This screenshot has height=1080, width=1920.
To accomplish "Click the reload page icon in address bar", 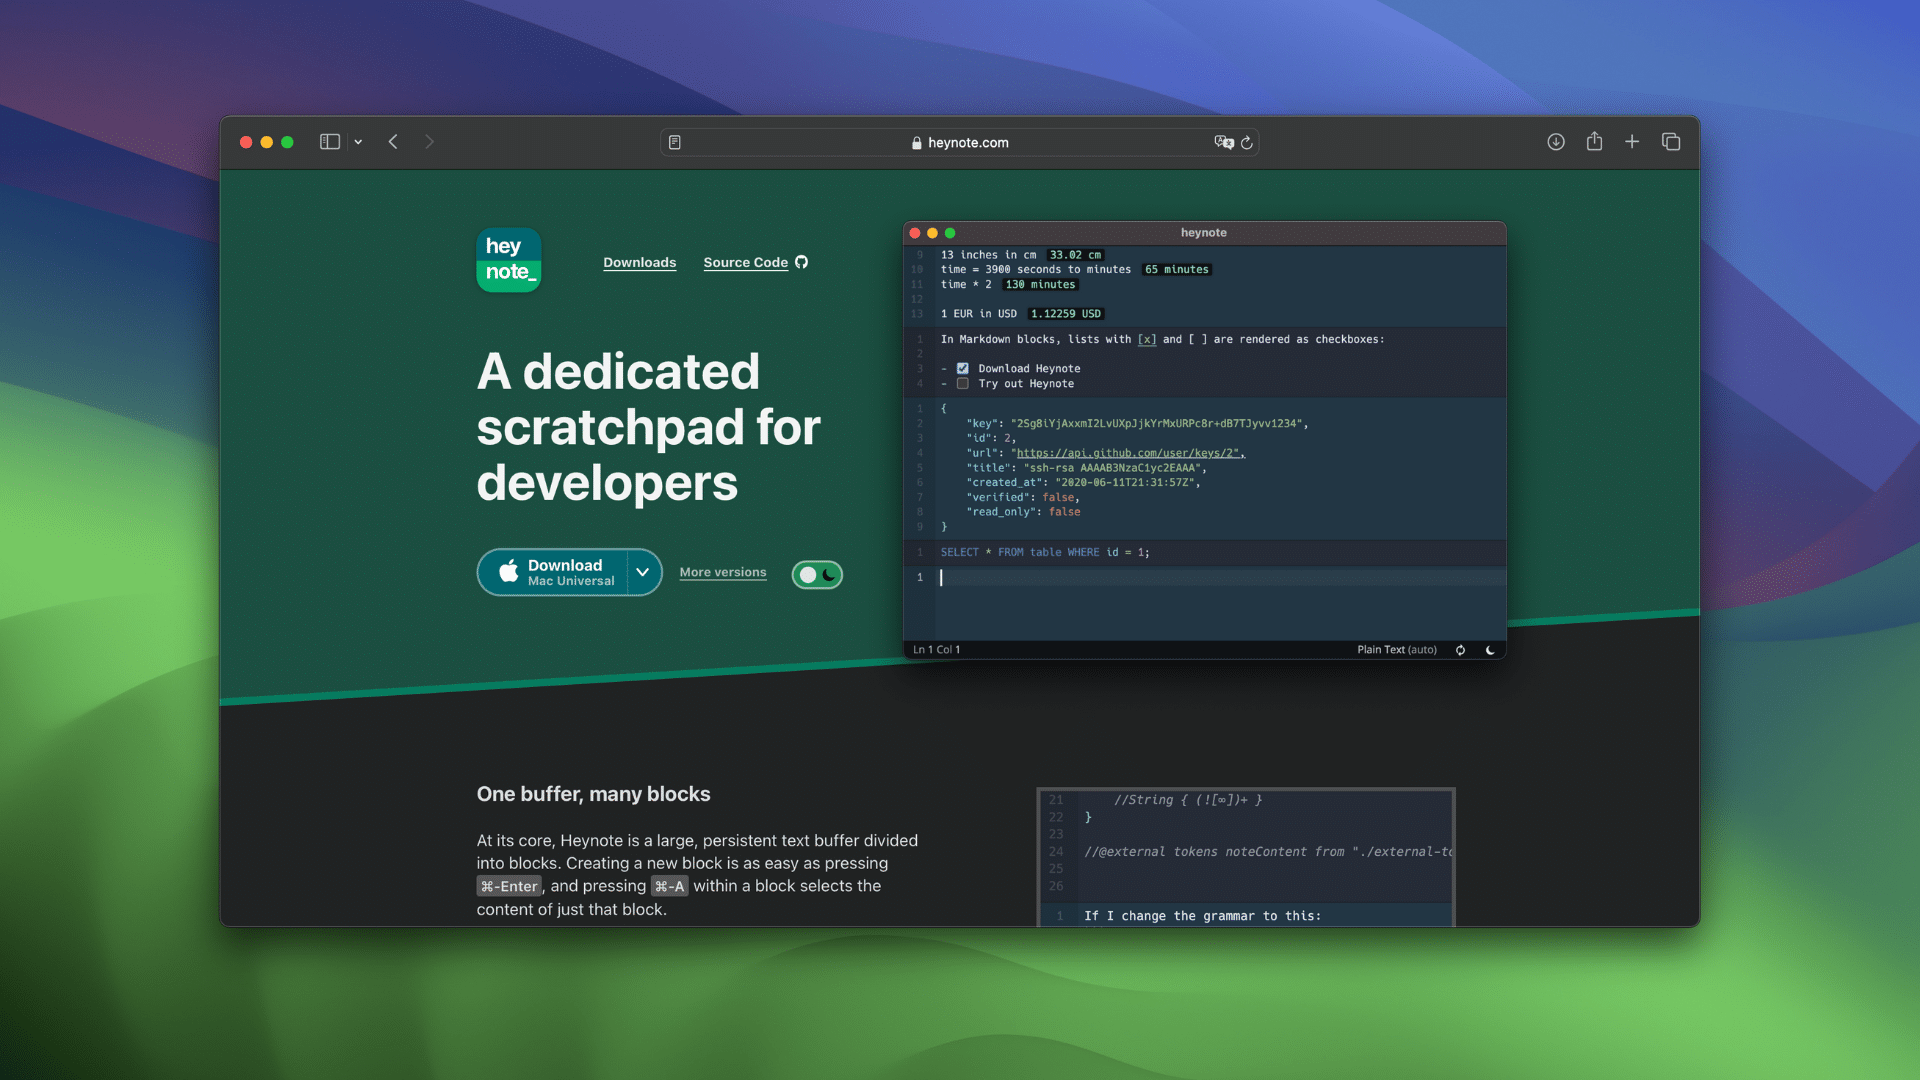I will 1246,143.
